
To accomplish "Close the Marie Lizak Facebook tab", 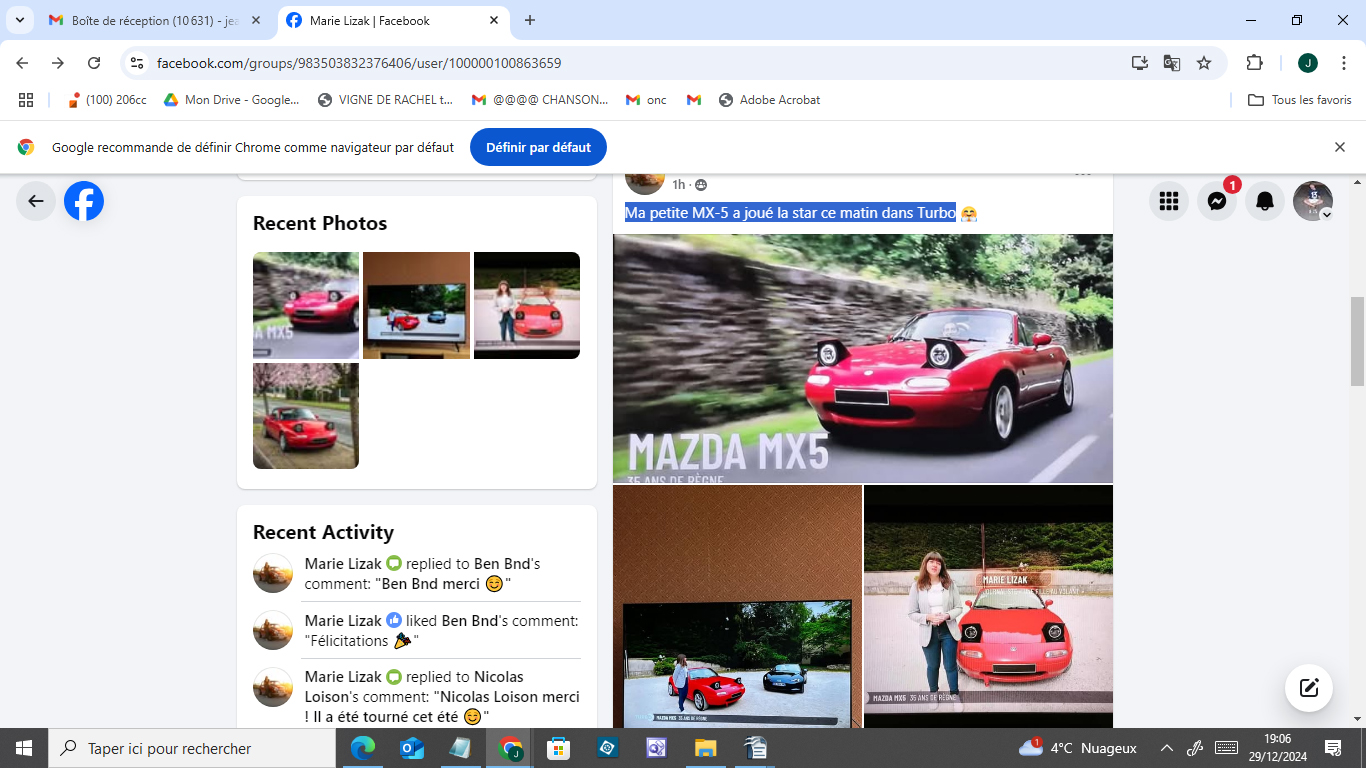I will point(494,20).
